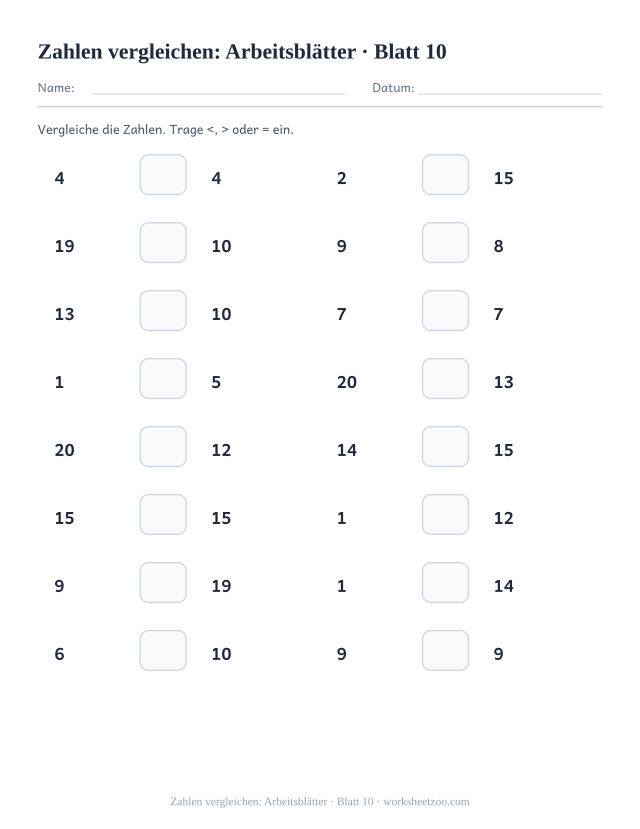Click answer box between 1 and 12

[x=446, y=514]
